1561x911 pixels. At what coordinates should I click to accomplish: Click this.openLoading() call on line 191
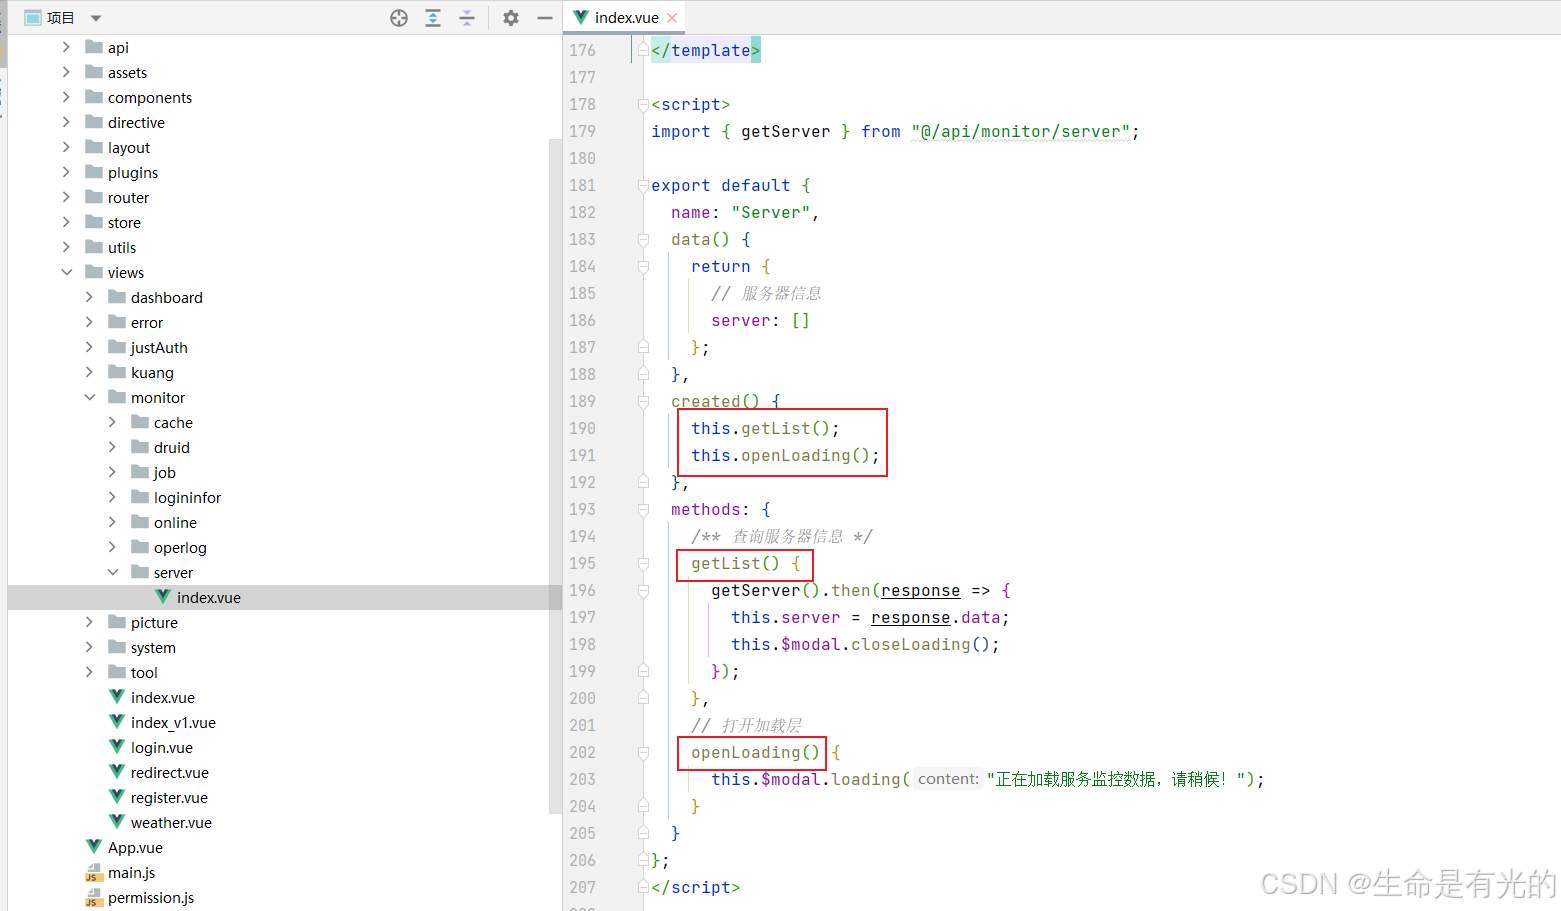coord(785,455)
